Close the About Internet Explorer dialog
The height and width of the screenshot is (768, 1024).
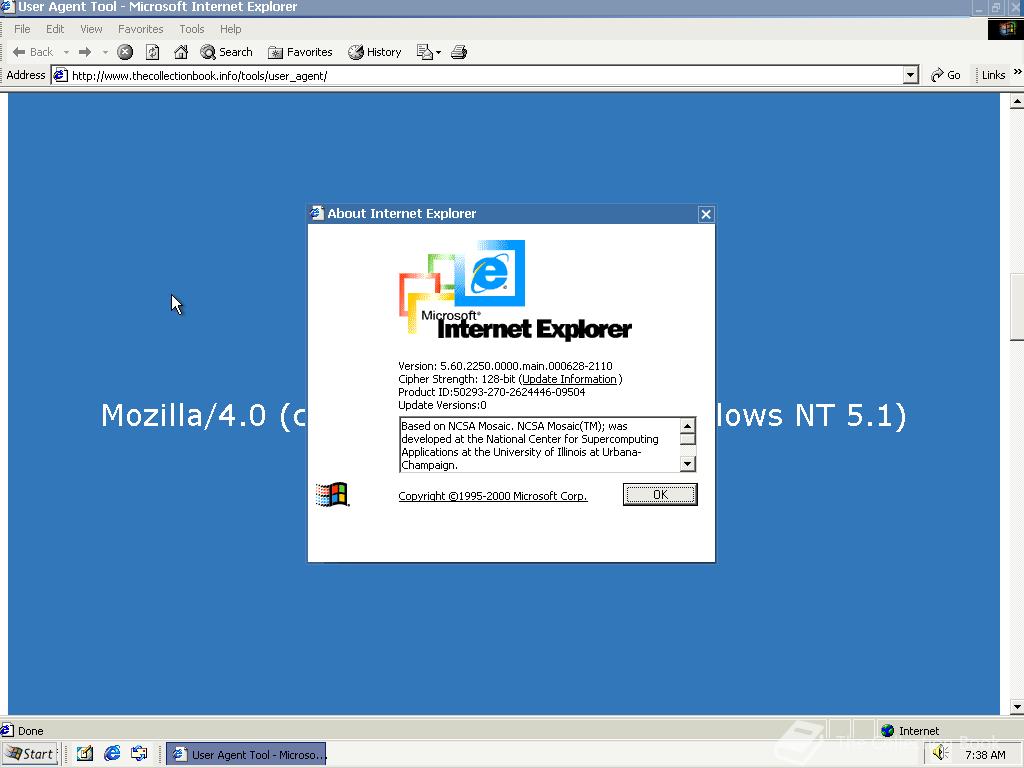[x=706, y=214]
